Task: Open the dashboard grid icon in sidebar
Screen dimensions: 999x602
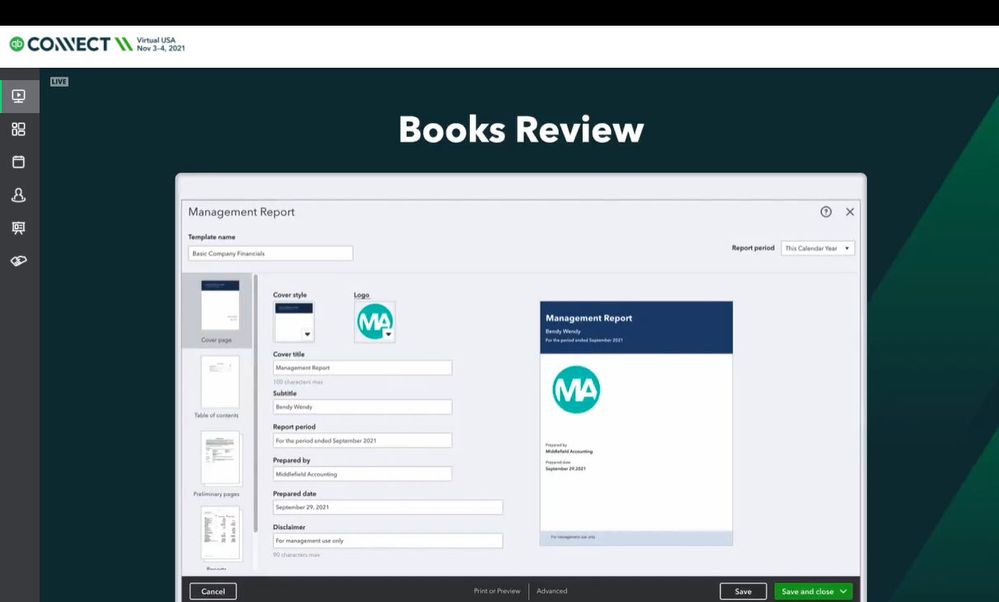Action: tap(18, 129)
